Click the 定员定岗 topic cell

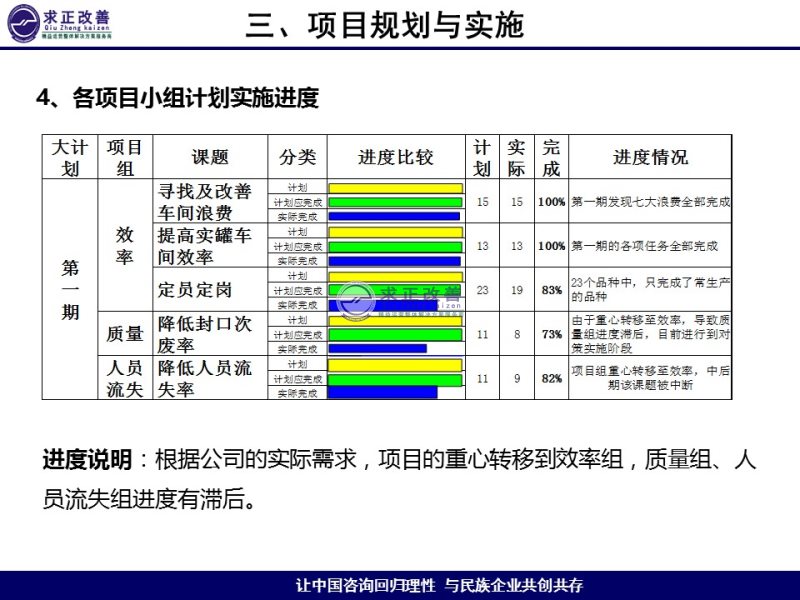point(195,290)
